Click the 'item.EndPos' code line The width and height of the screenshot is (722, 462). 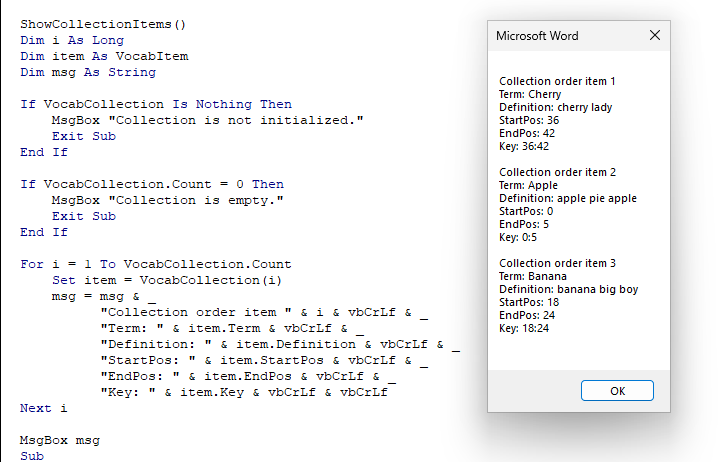(248, 376)
